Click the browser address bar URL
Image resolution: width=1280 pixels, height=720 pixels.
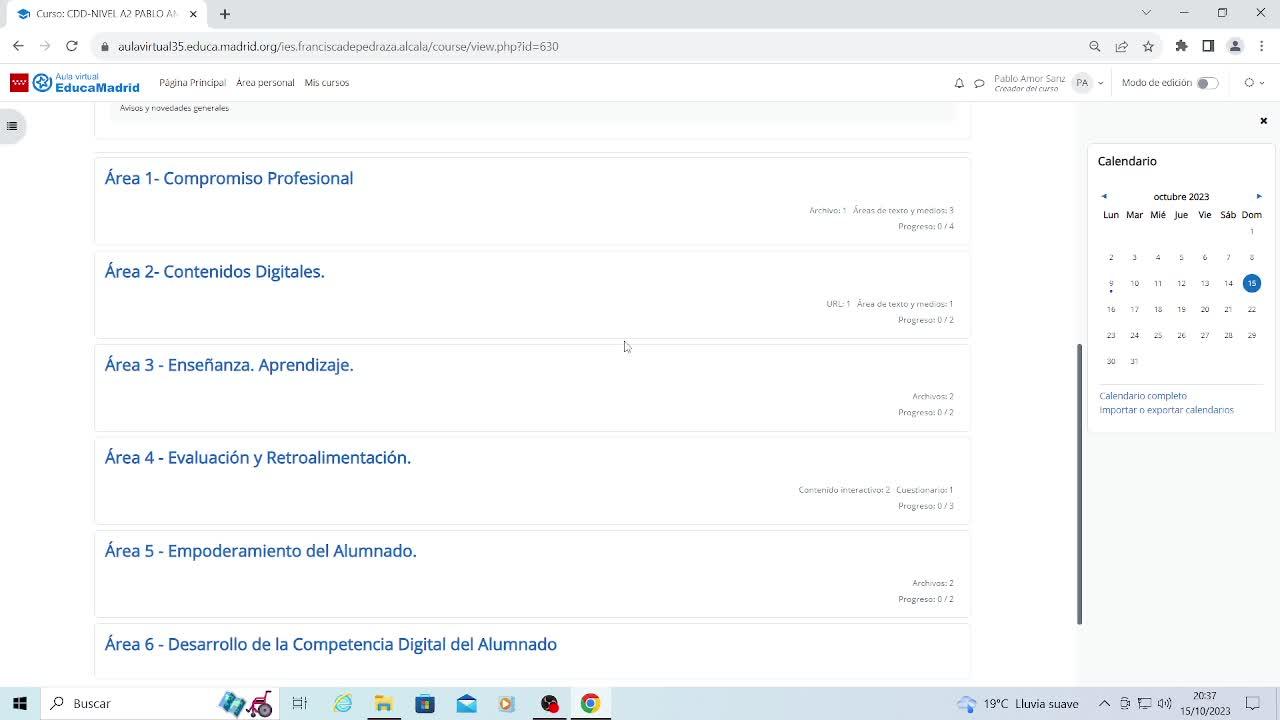coord(338,46)
